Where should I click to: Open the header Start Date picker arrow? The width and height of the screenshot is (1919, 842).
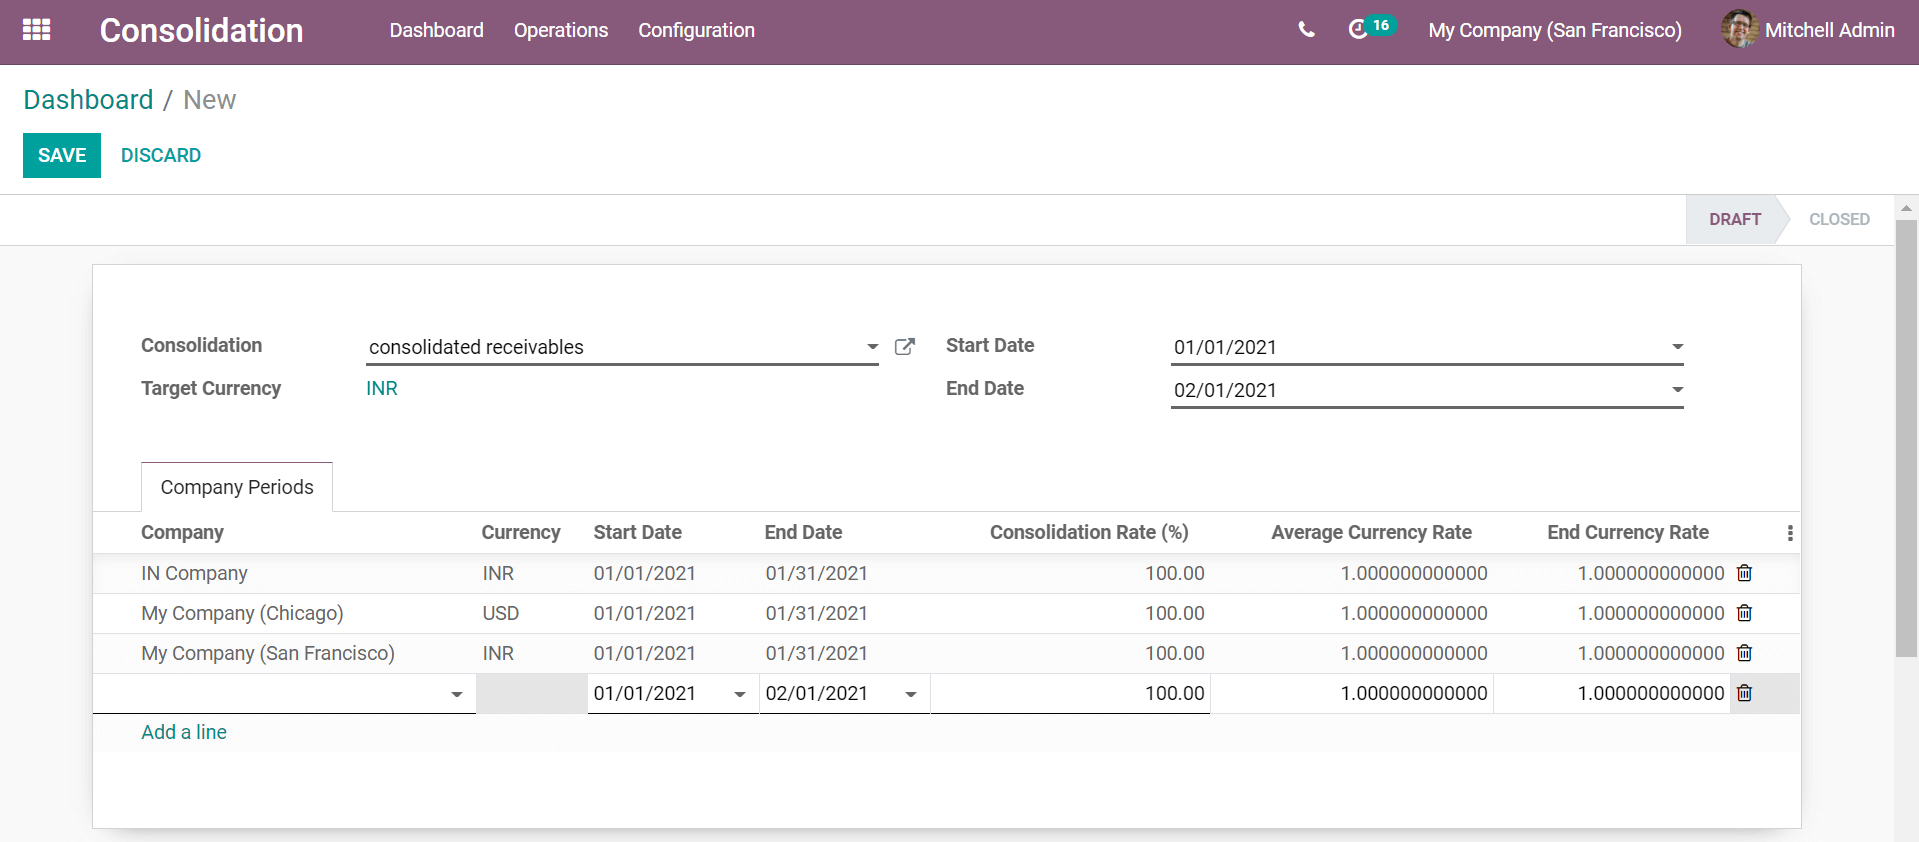coord(1677,347)
